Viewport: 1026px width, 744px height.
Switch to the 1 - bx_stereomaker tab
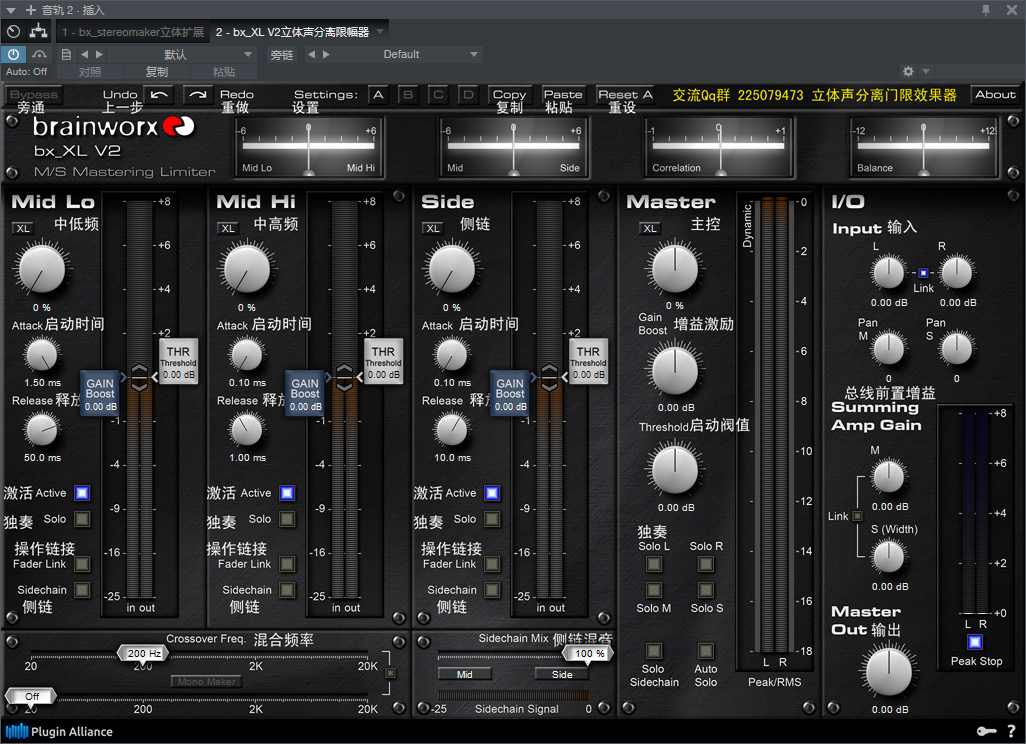(133, 32)
